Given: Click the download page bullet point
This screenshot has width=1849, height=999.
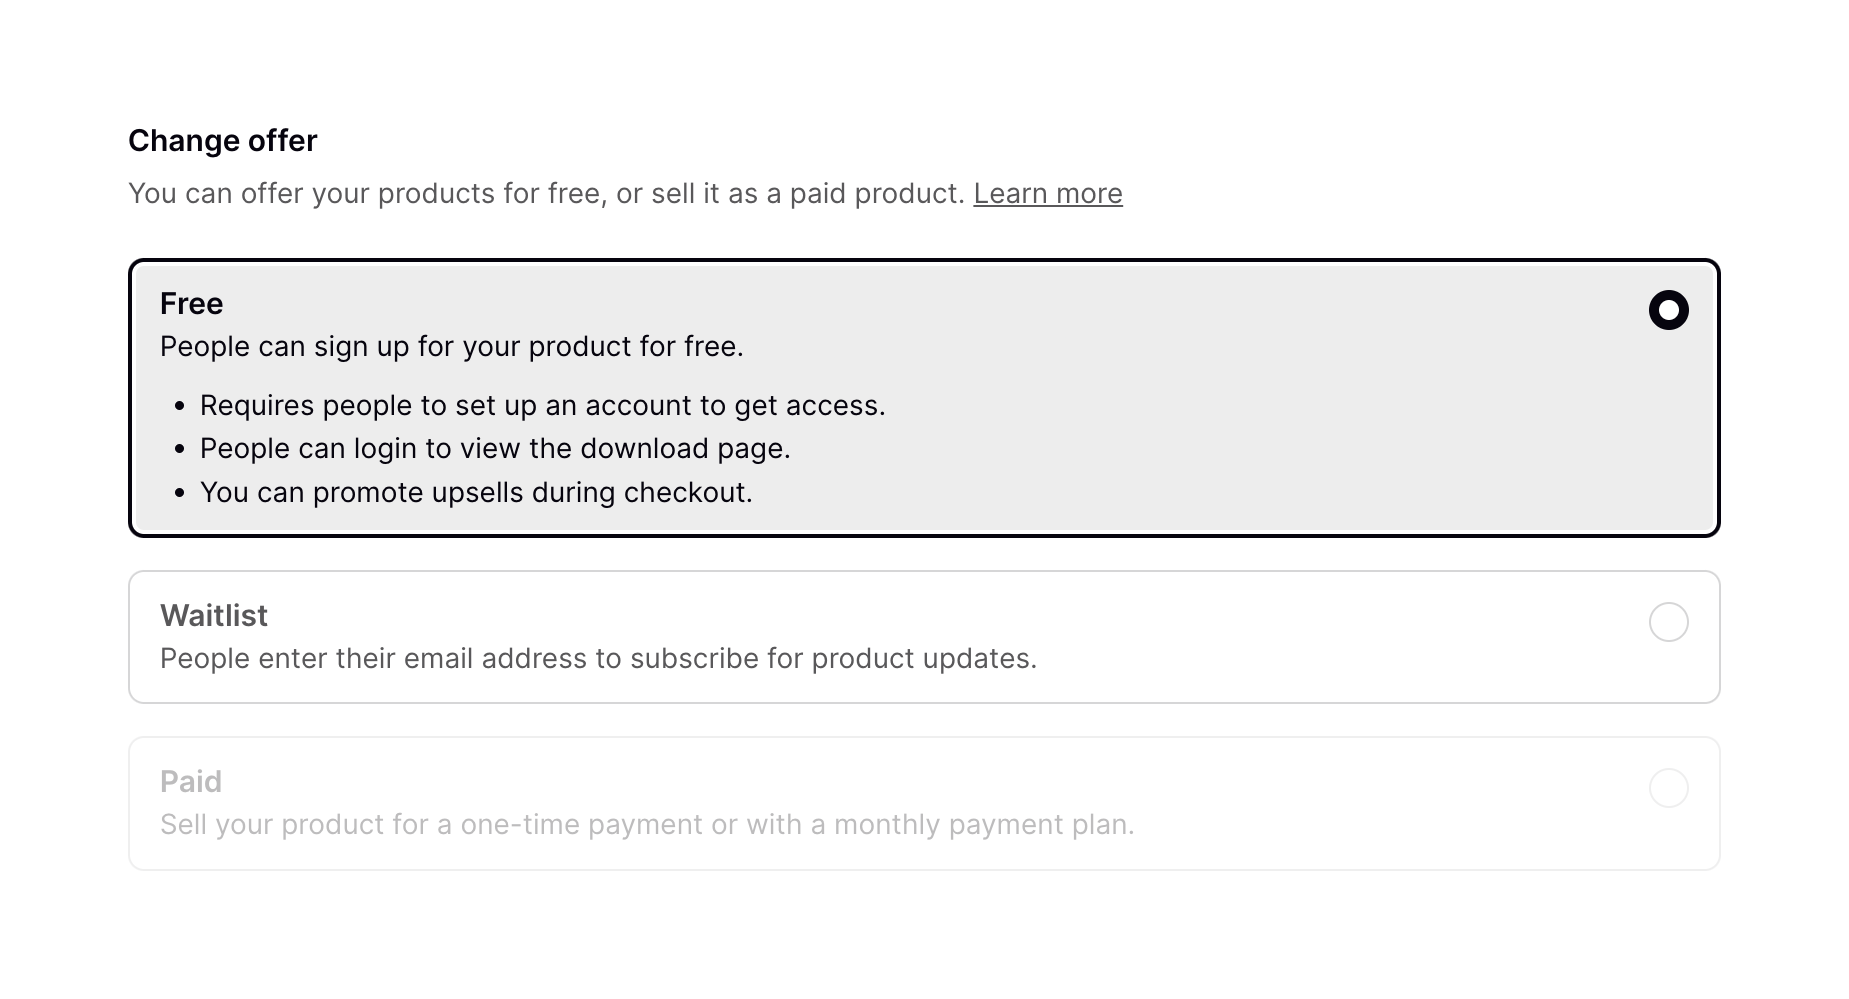Looking at the screenshot, I should point(495,448).
